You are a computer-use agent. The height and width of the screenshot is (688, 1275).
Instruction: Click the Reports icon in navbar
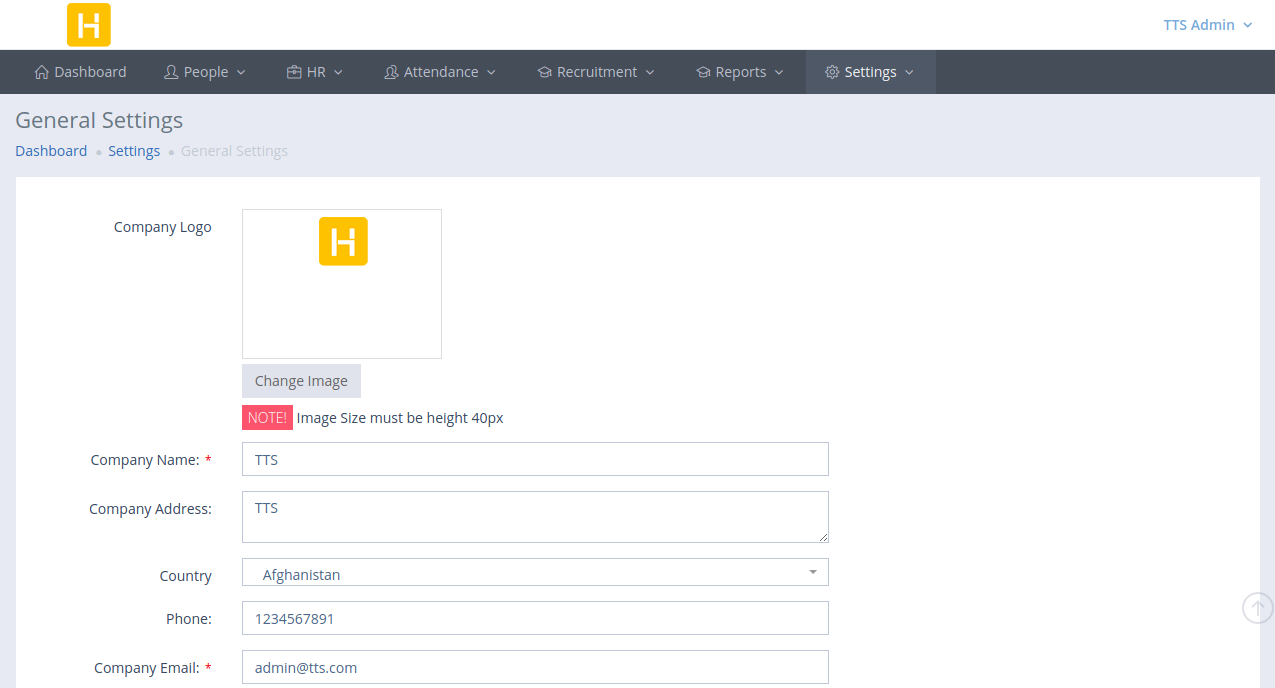tap(703, 72)
